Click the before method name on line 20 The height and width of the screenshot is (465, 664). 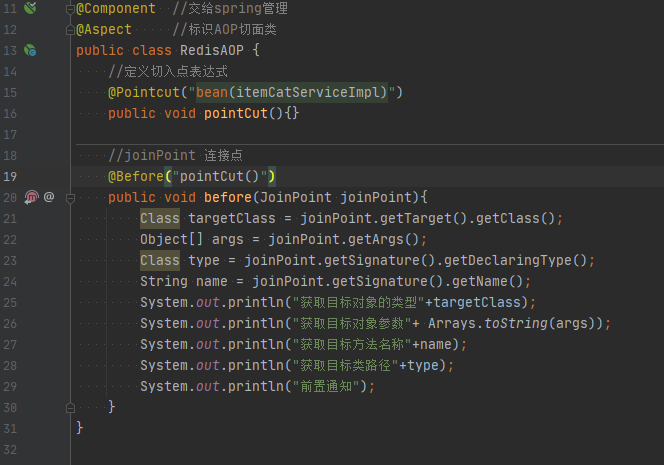click(228, 197)
